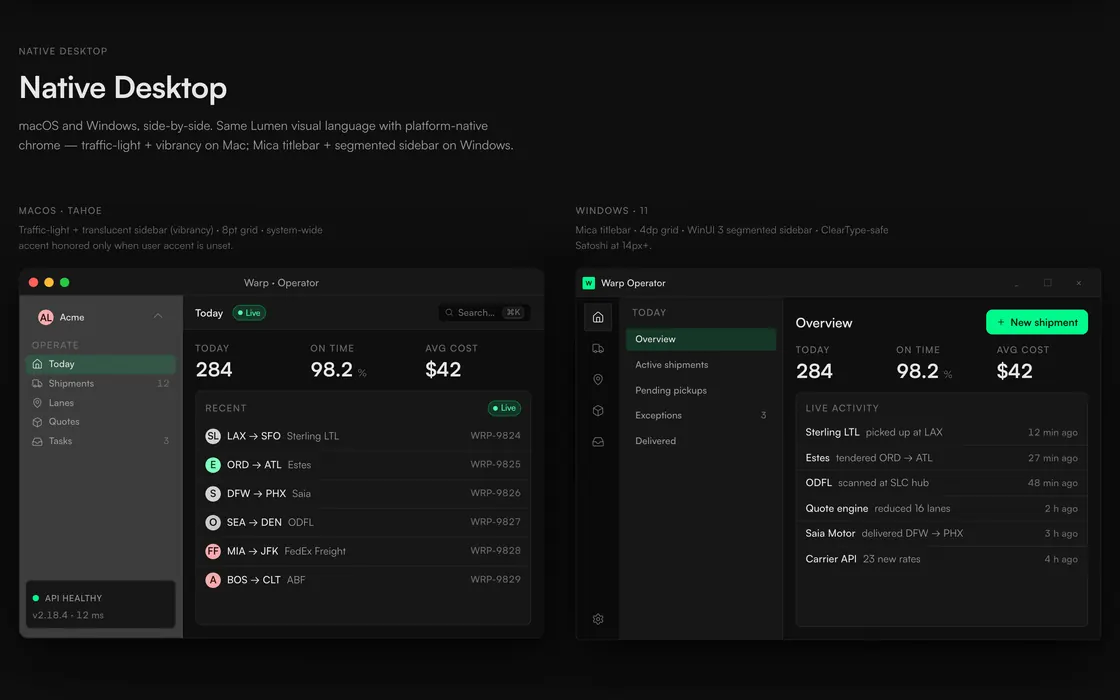Image resolution: width=1120 pixels, height=700 pixels.
Task: Click the SL carrier avatar for Sterling LTL
Action: click(213, 436)
